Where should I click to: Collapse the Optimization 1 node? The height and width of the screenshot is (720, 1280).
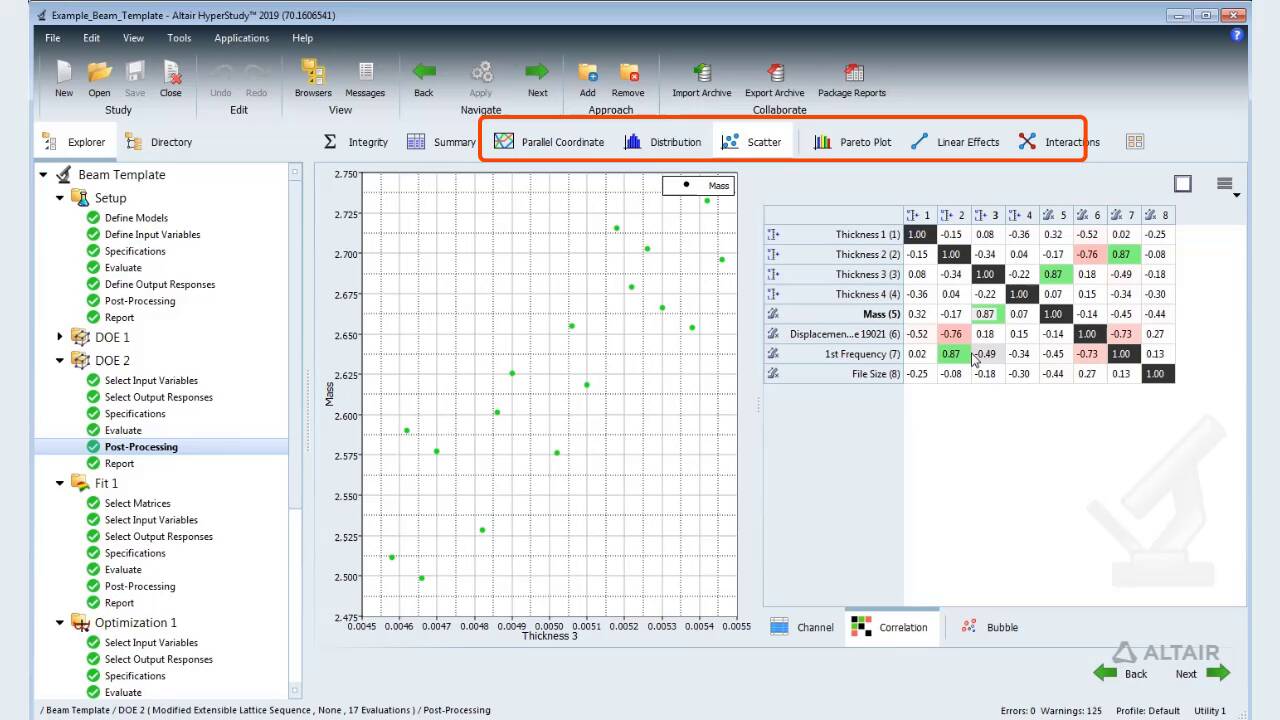coord(60,622)
